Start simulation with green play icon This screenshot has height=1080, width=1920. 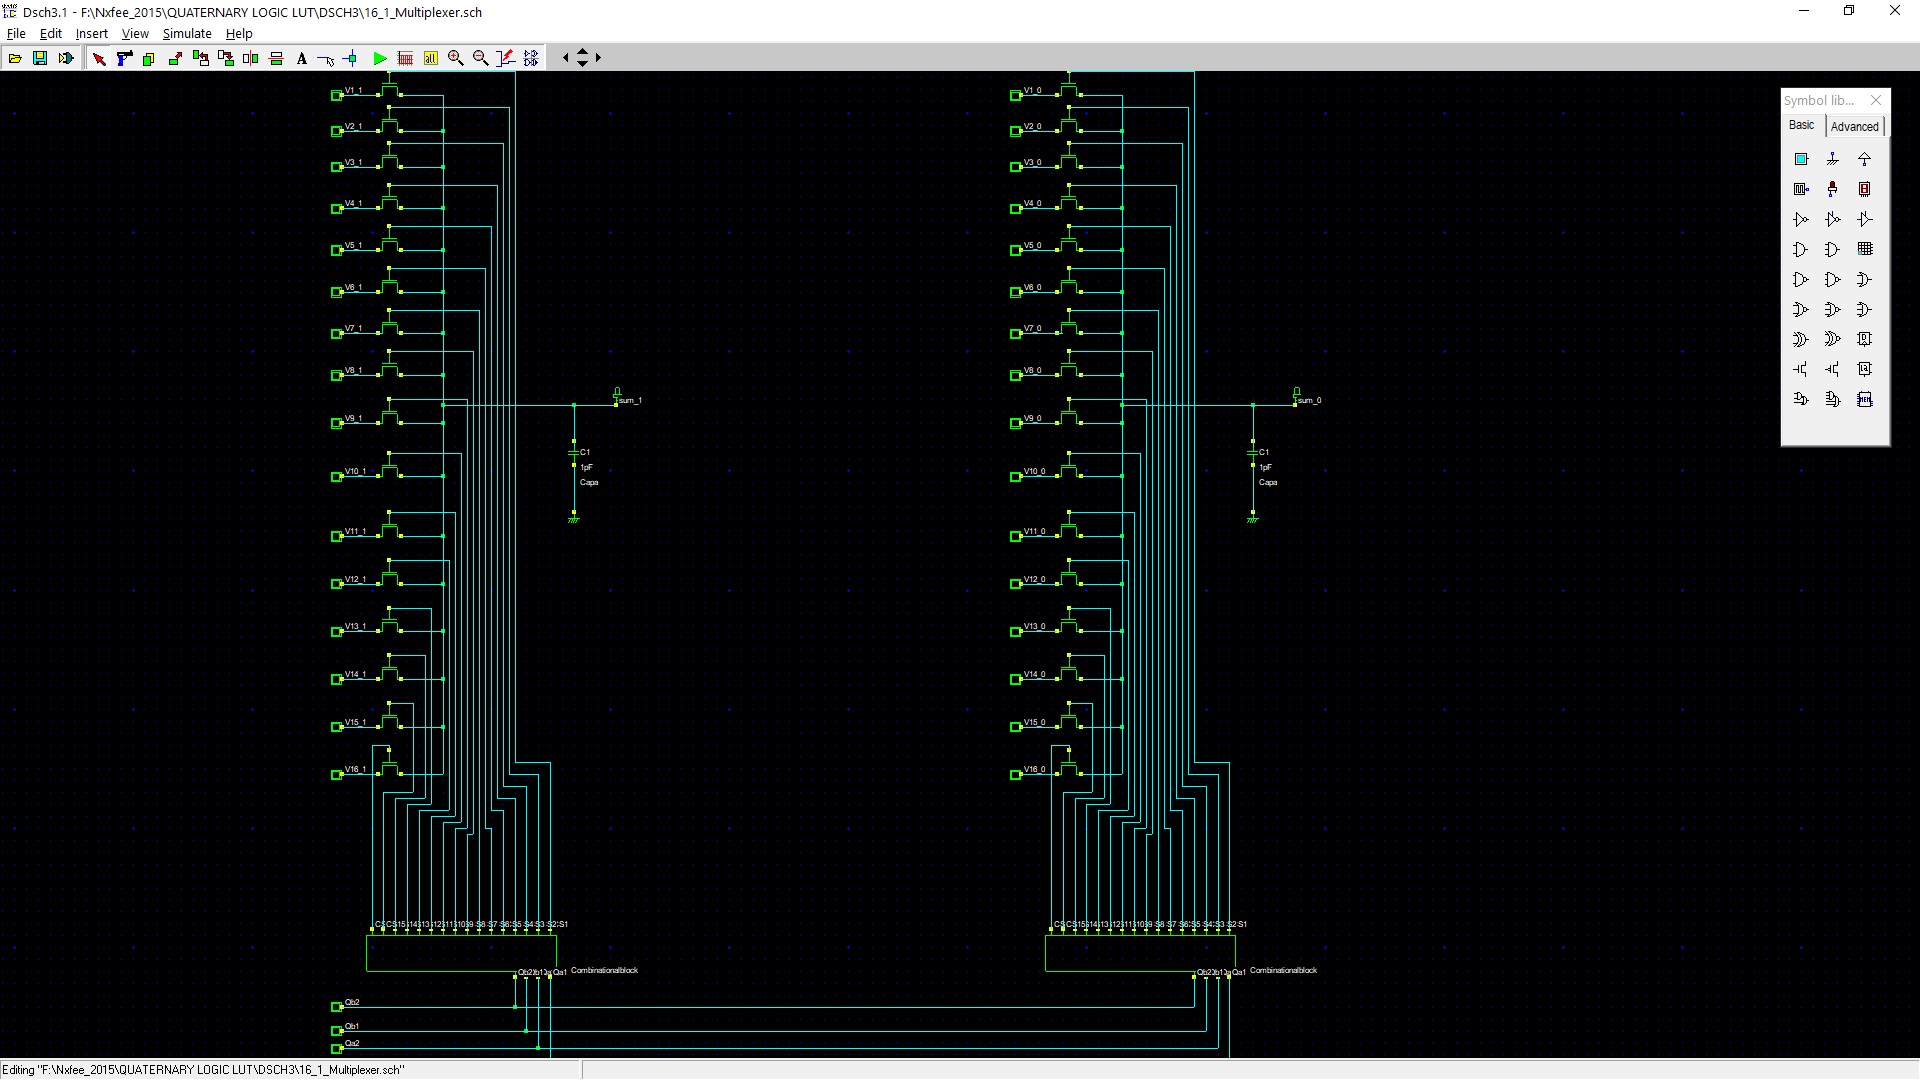click(380, 58)
